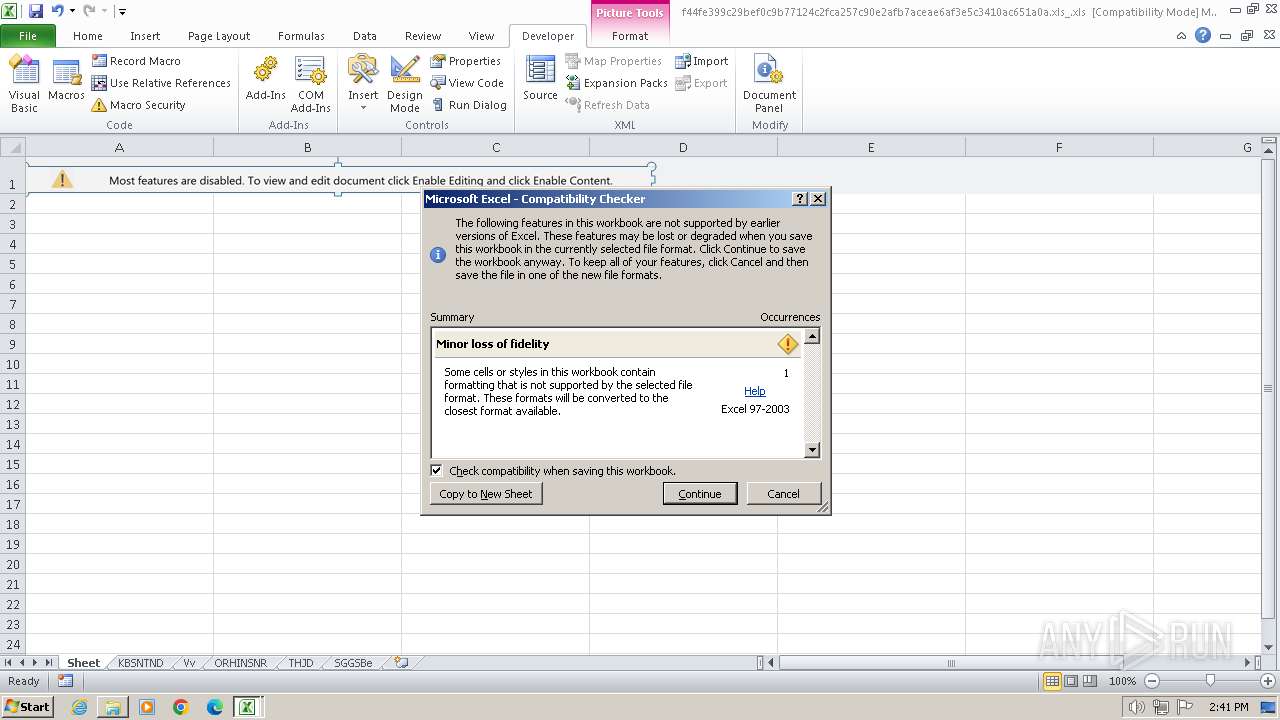The height and width of the screenshot is (720, 1280).
Task: Select the KBSNTND sheet tab
Action: tap(140, 663)
